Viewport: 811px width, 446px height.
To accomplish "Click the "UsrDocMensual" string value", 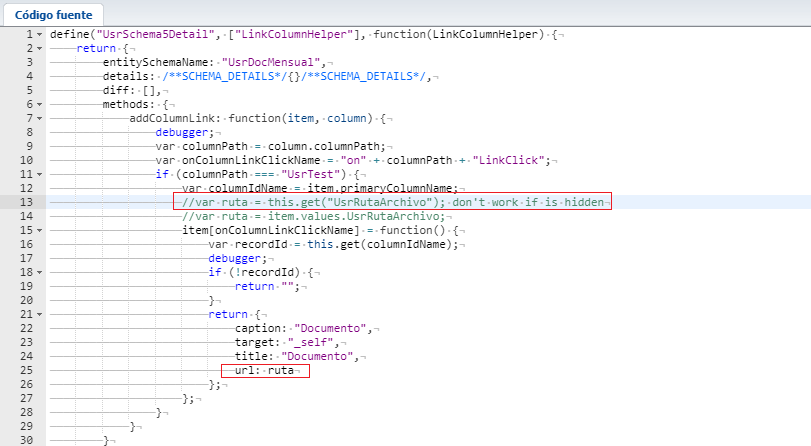I will coord(271,62).
